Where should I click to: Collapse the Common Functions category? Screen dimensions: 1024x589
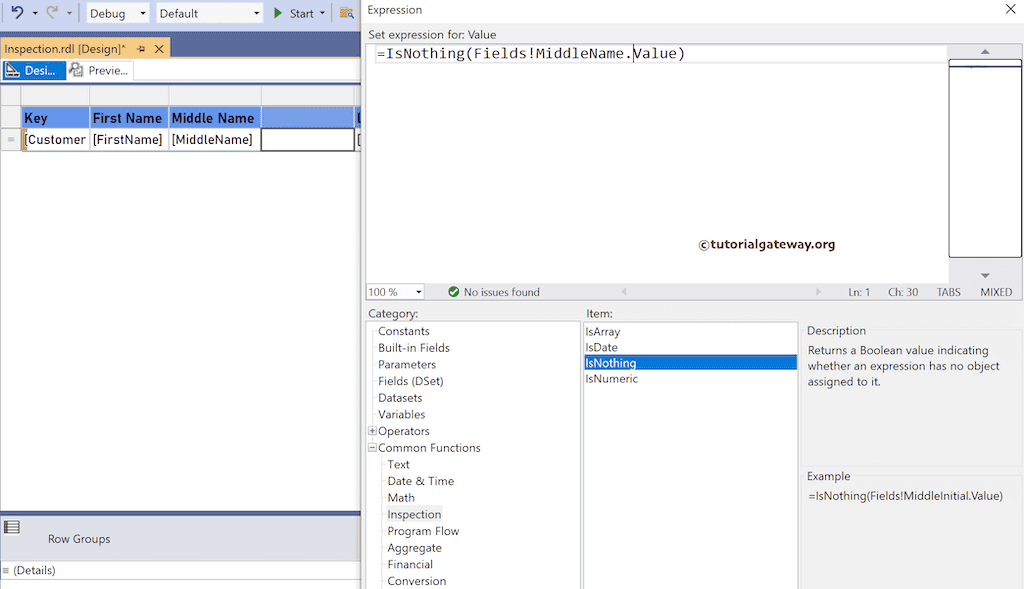coord(371,447)
